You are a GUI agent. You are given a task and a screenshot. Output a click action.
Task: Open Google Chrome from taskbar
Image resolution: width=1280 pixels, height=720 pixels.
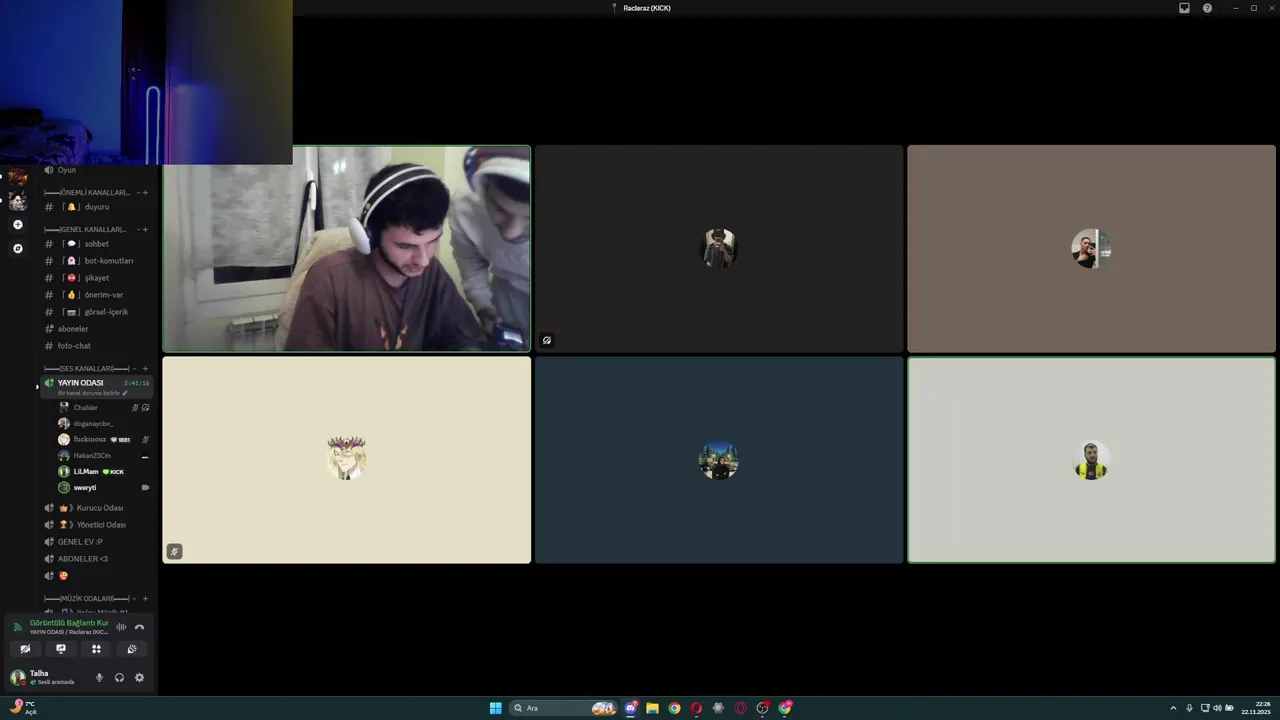coord(674,708)
